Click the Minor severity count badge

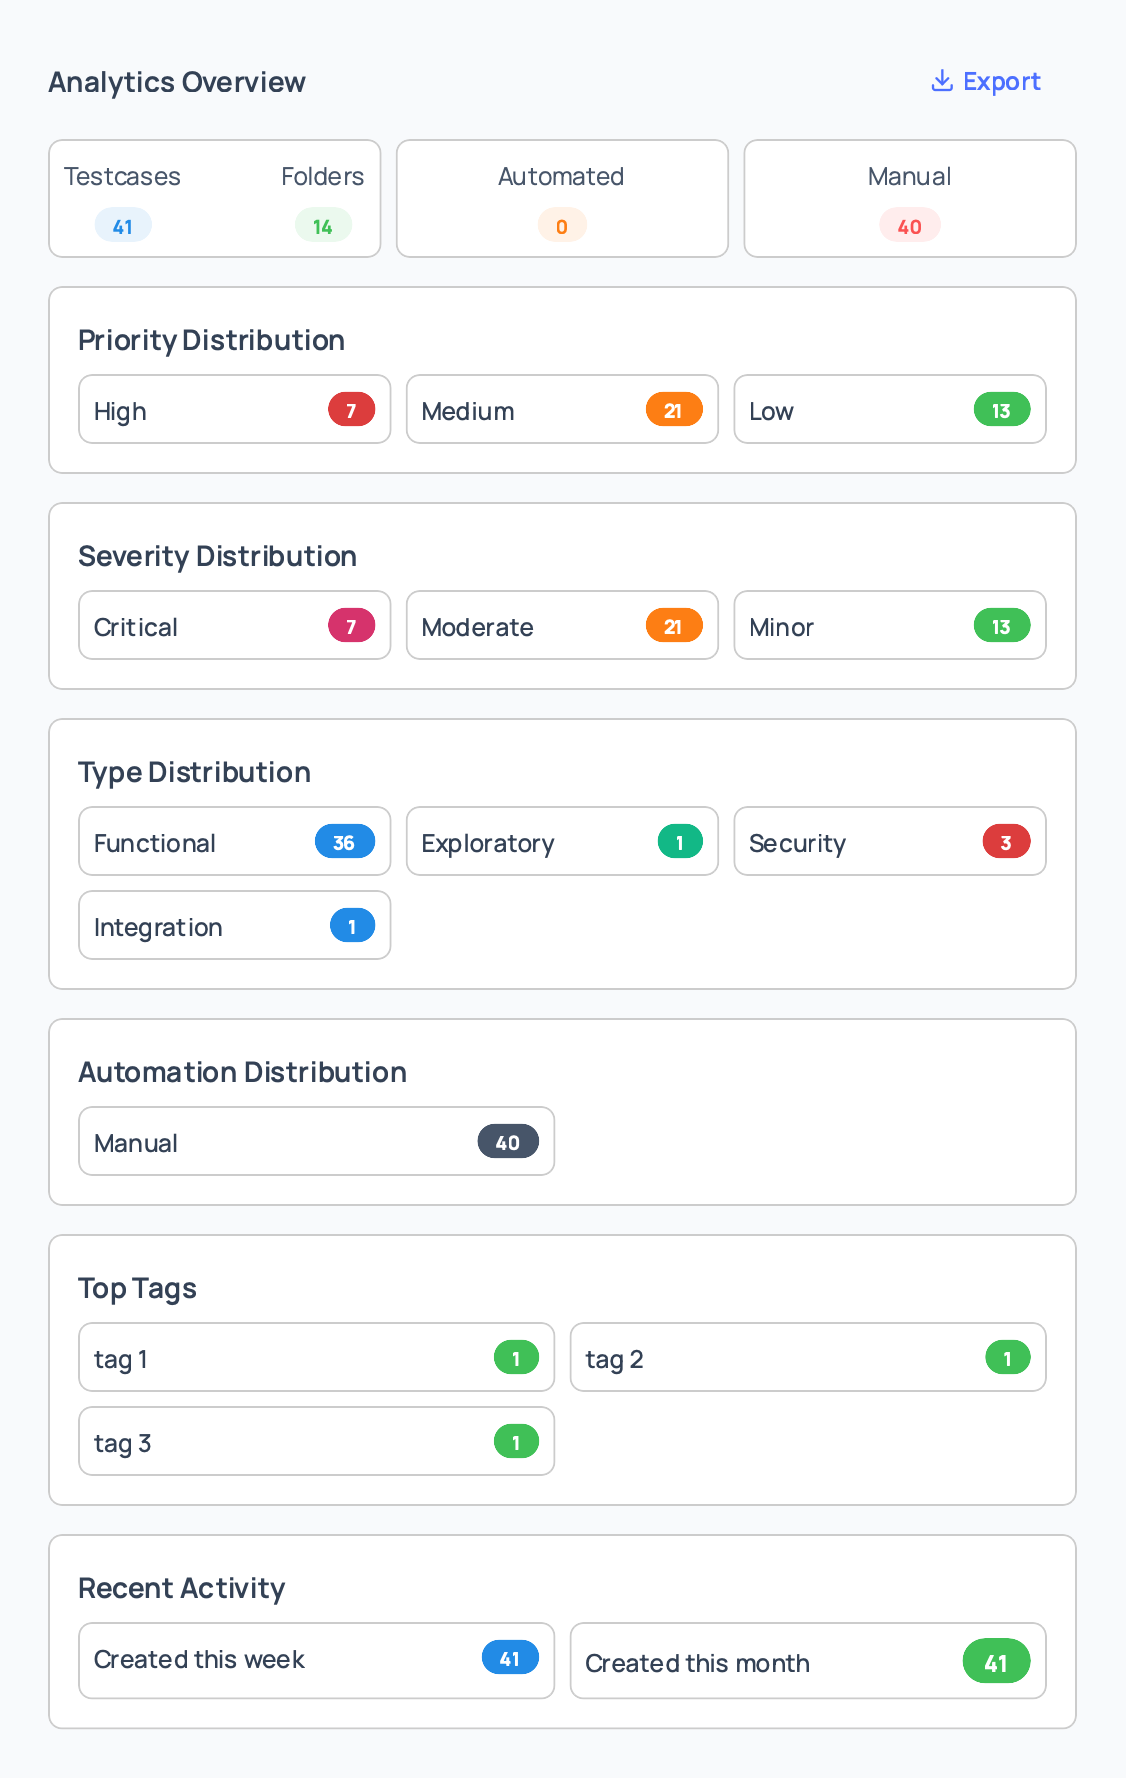tap(1003, 625)
